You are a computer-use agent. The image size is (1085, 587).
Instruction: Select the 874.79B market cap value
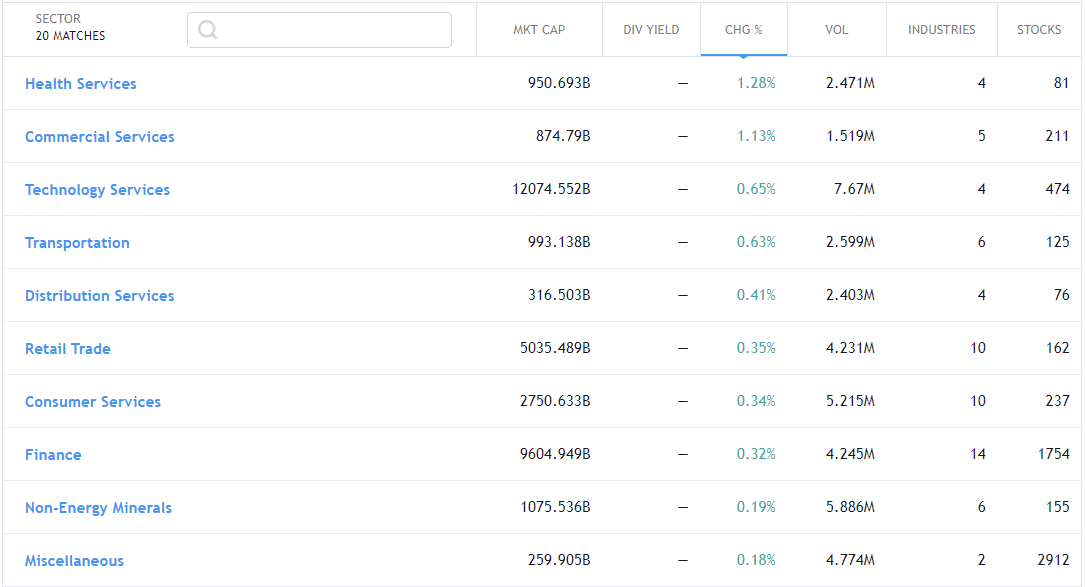pyautogui.click(x=563, y=136)
